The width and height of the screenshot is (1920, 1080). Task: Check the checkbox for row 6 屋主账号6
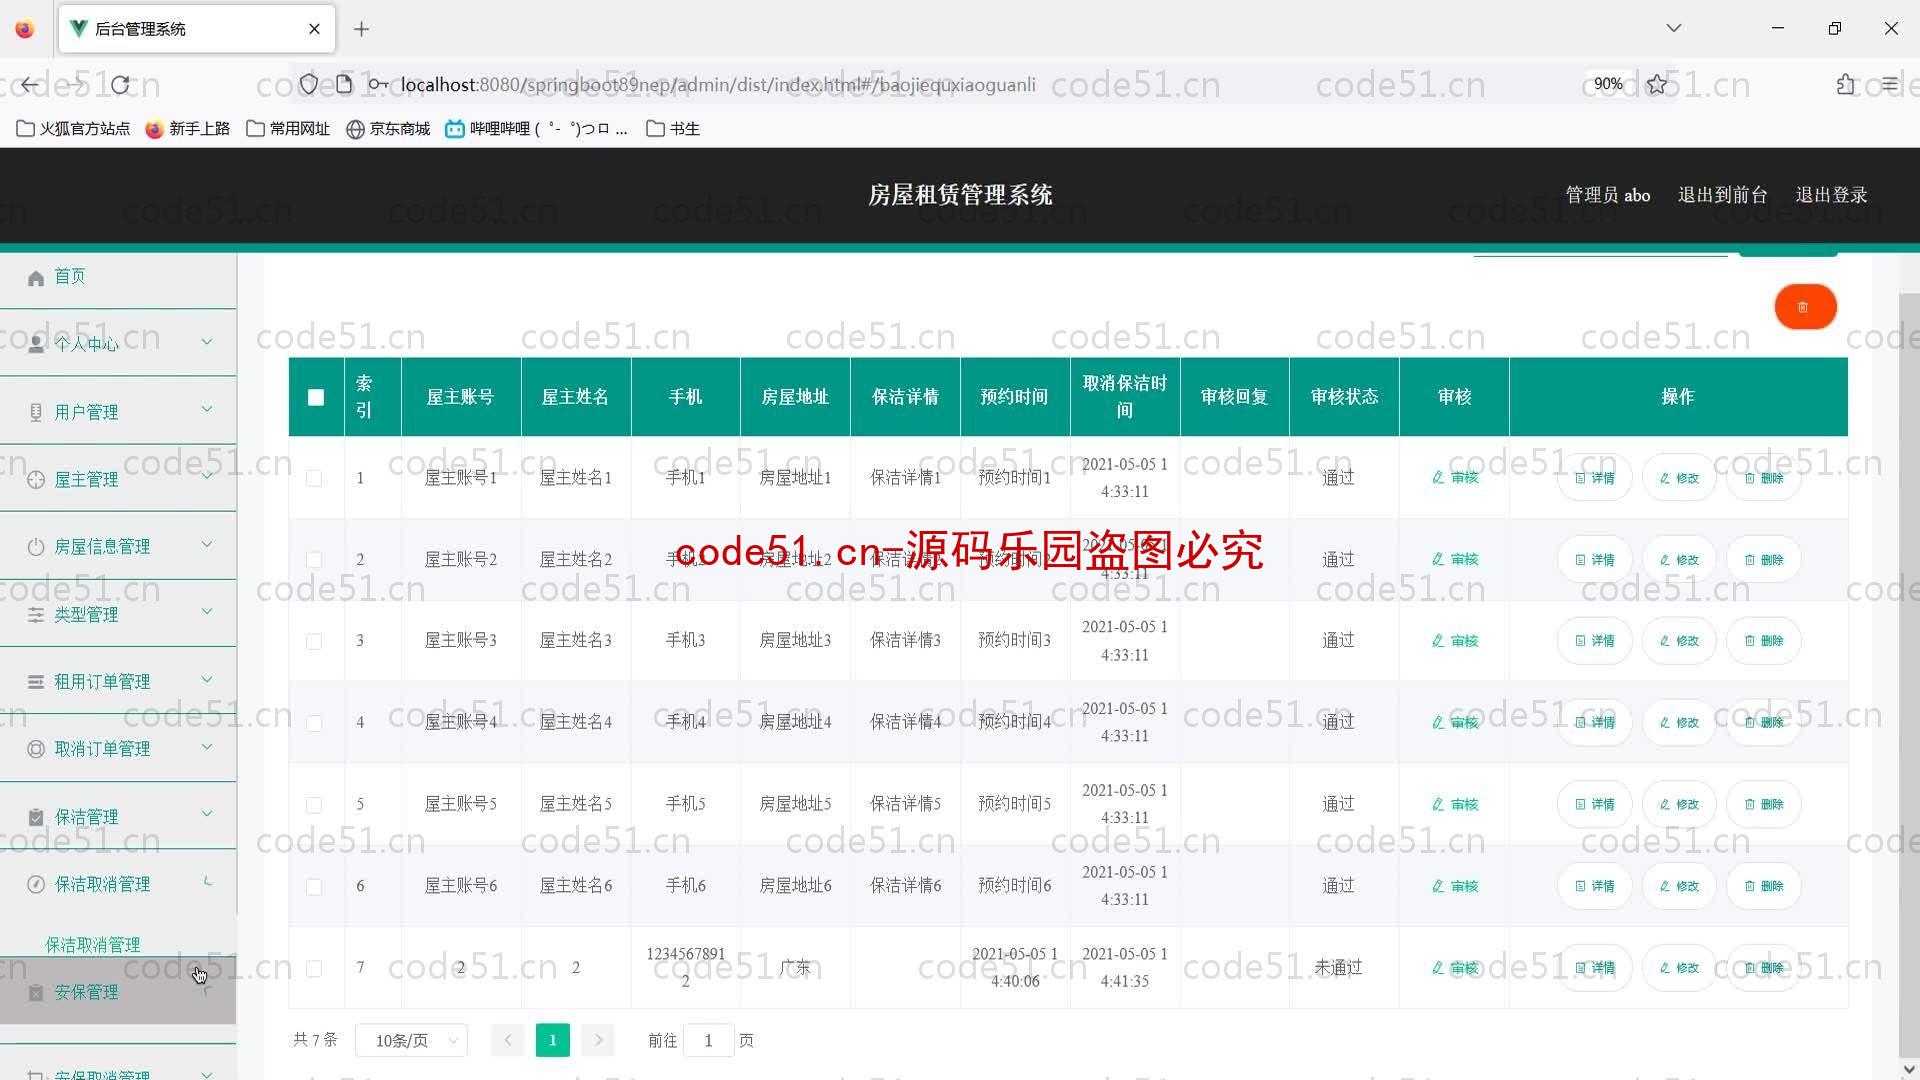pyautogui.click(x=314, y=887)
